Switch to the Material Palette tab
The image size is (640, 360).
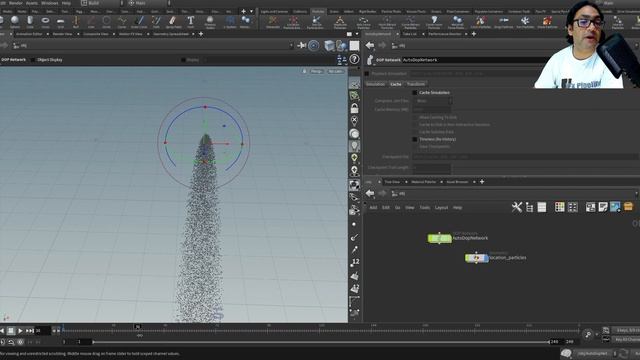point(424,182)
